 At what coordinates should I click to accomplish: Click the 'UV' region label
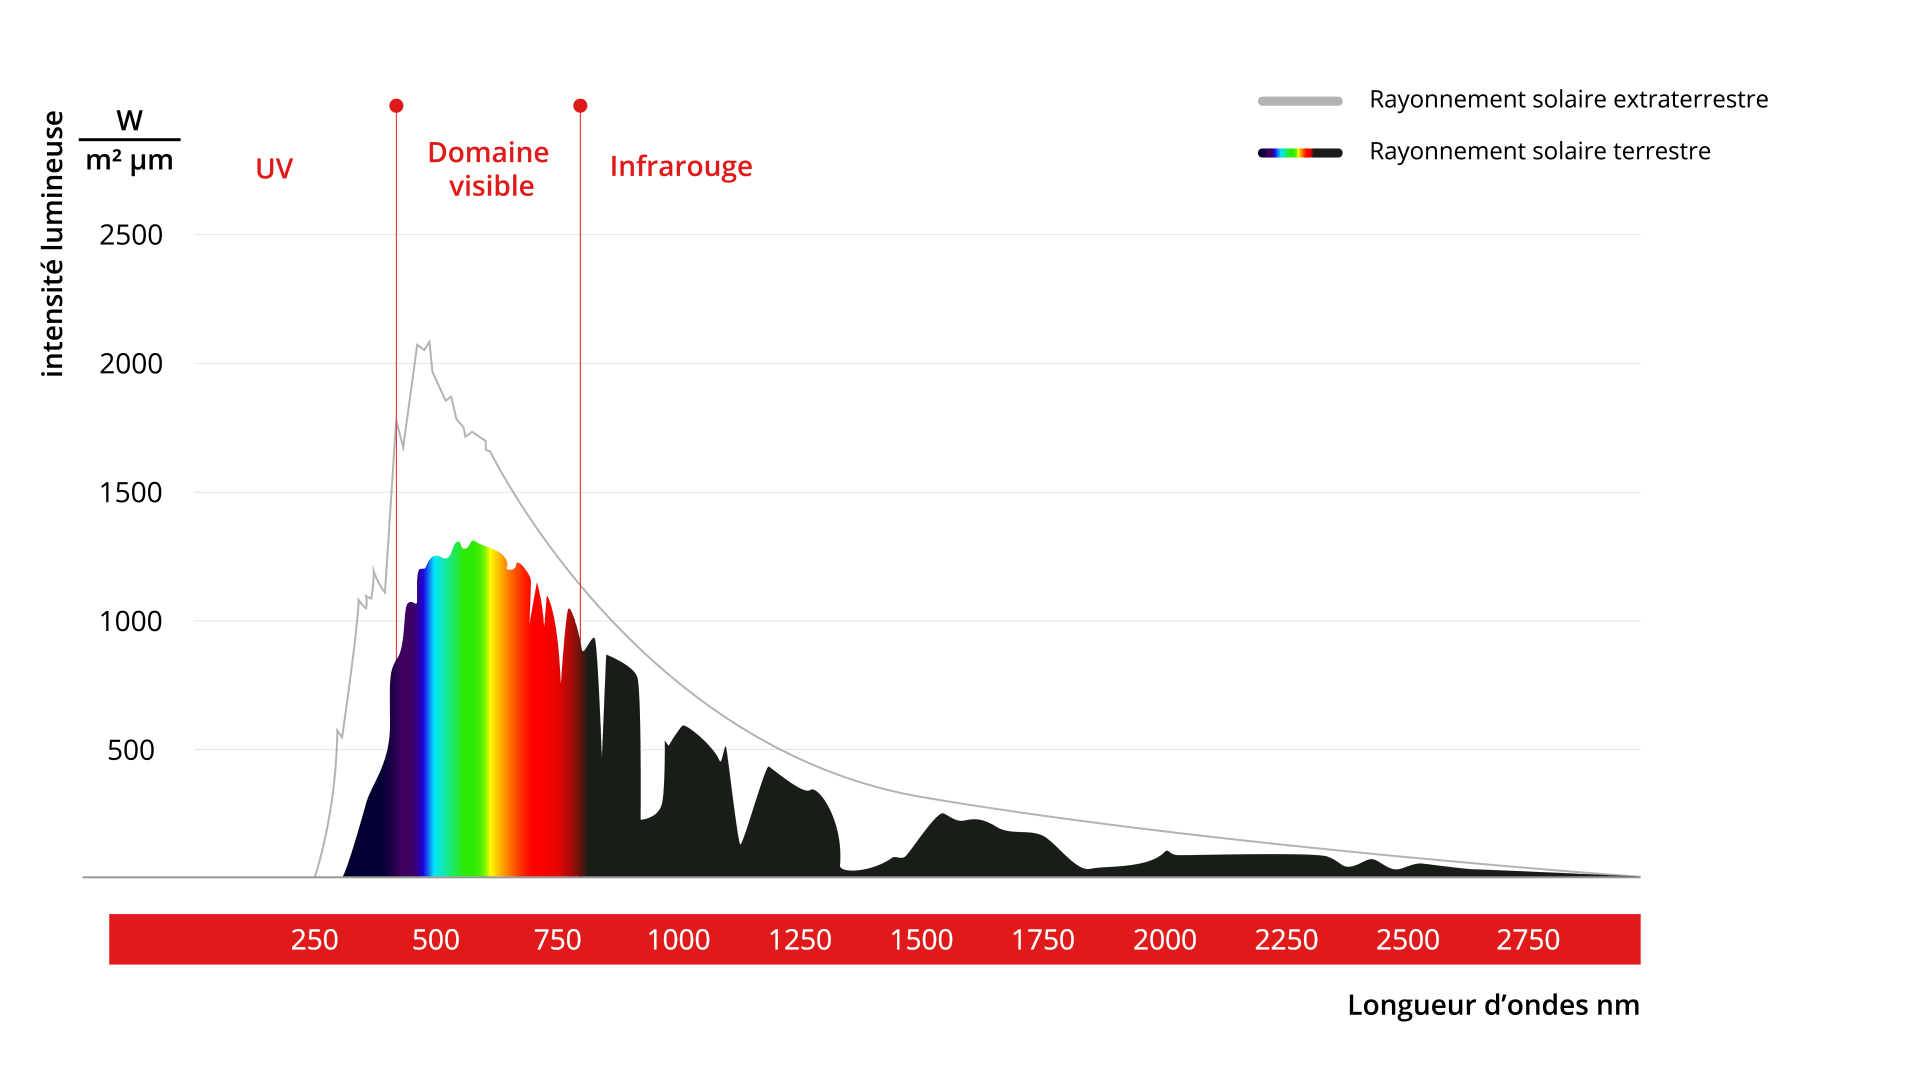point(274,169)
